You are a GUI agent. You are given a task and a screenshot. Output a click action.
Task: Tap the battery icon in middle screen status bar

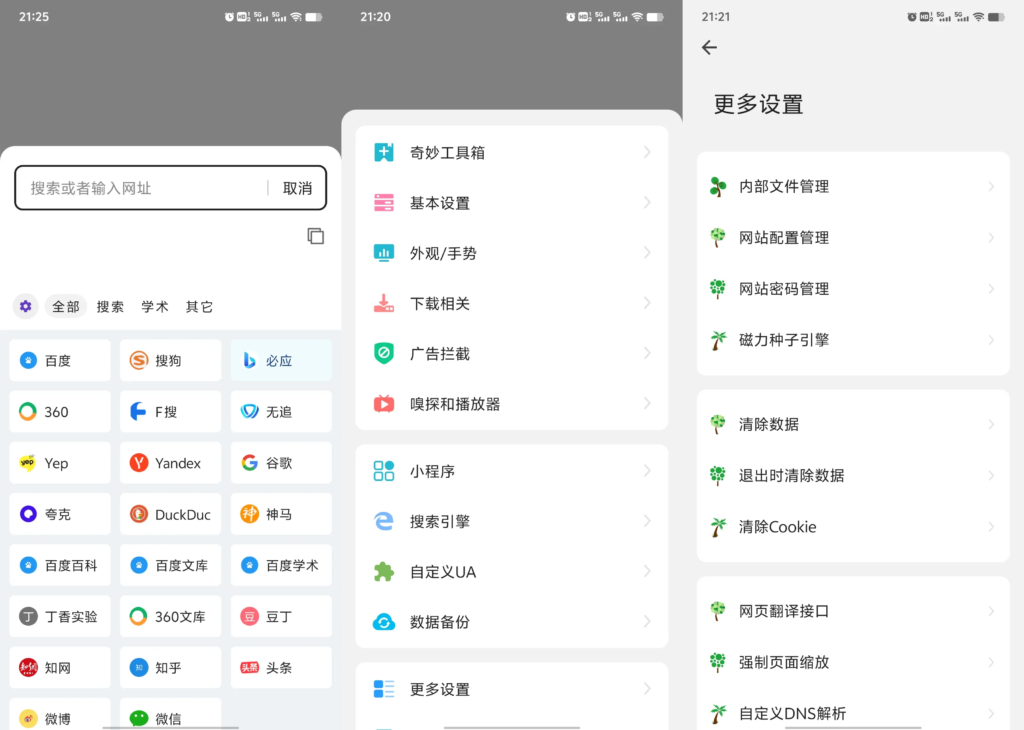click(x=655, y=17)
